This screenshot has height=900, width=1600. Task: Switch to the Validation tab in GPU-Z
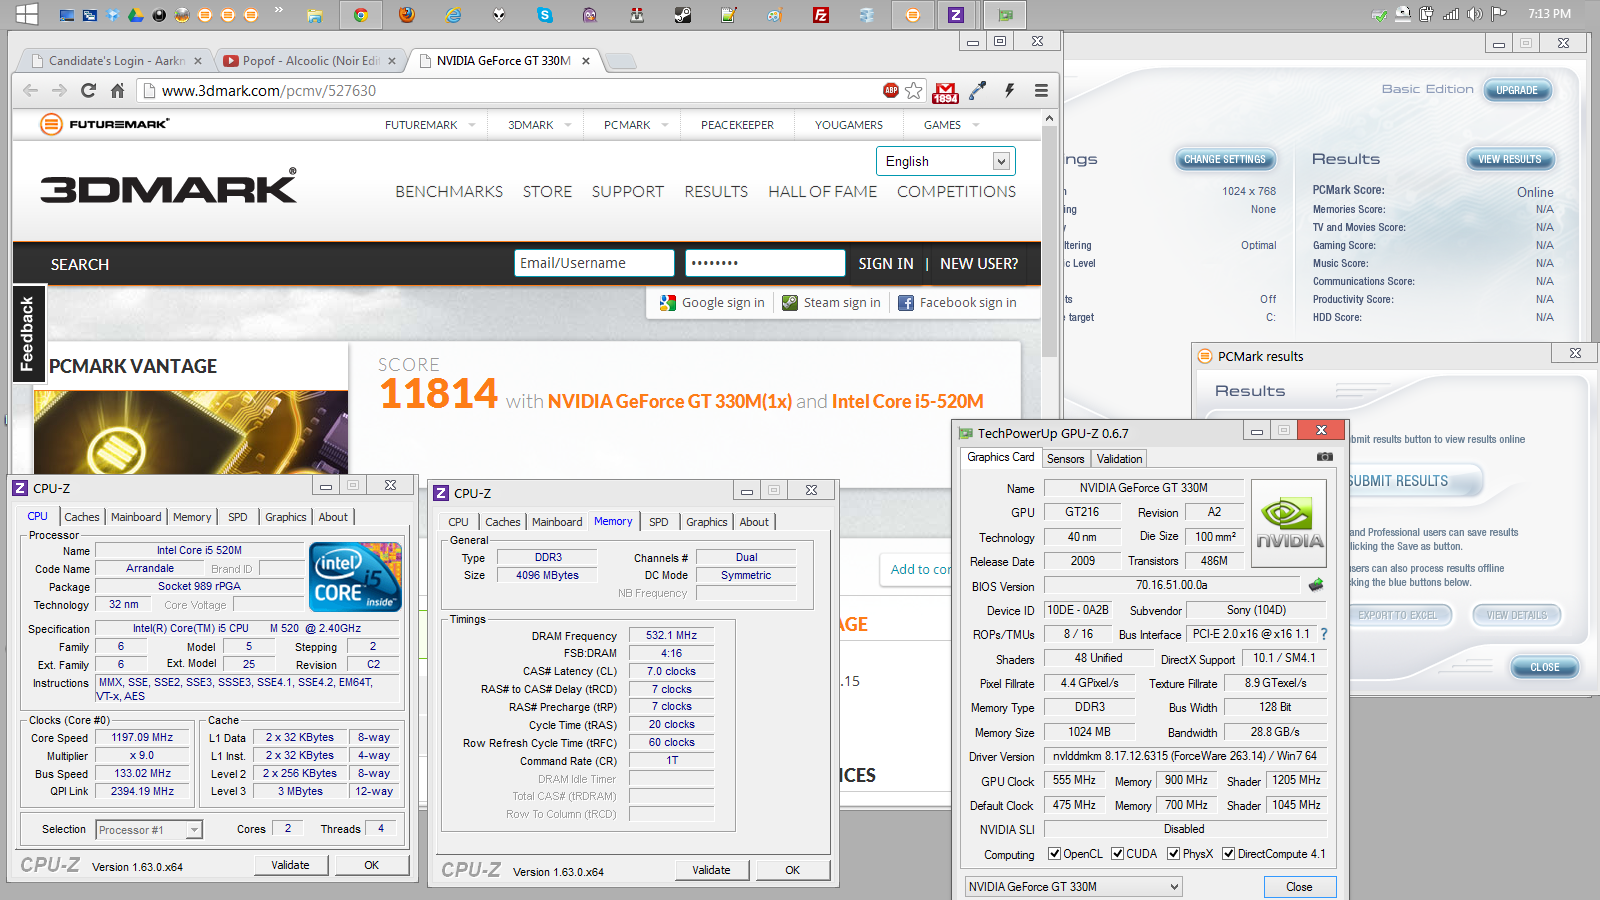pyautogui.click(x=1119, y=459)
